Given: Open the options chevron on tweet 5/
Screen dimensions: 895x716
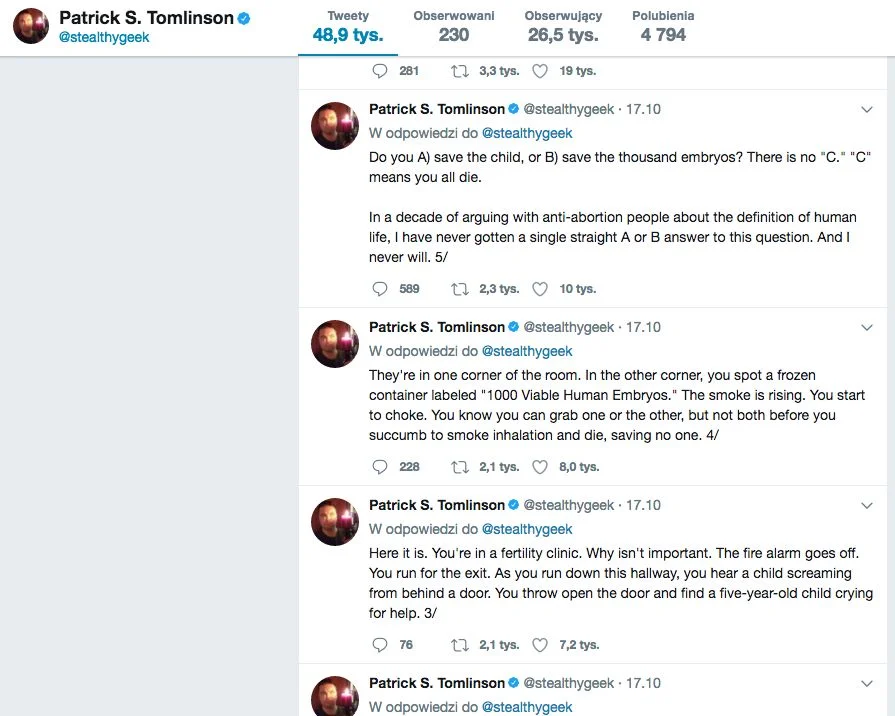Looking at the screenshot, I should coord(866,110).
